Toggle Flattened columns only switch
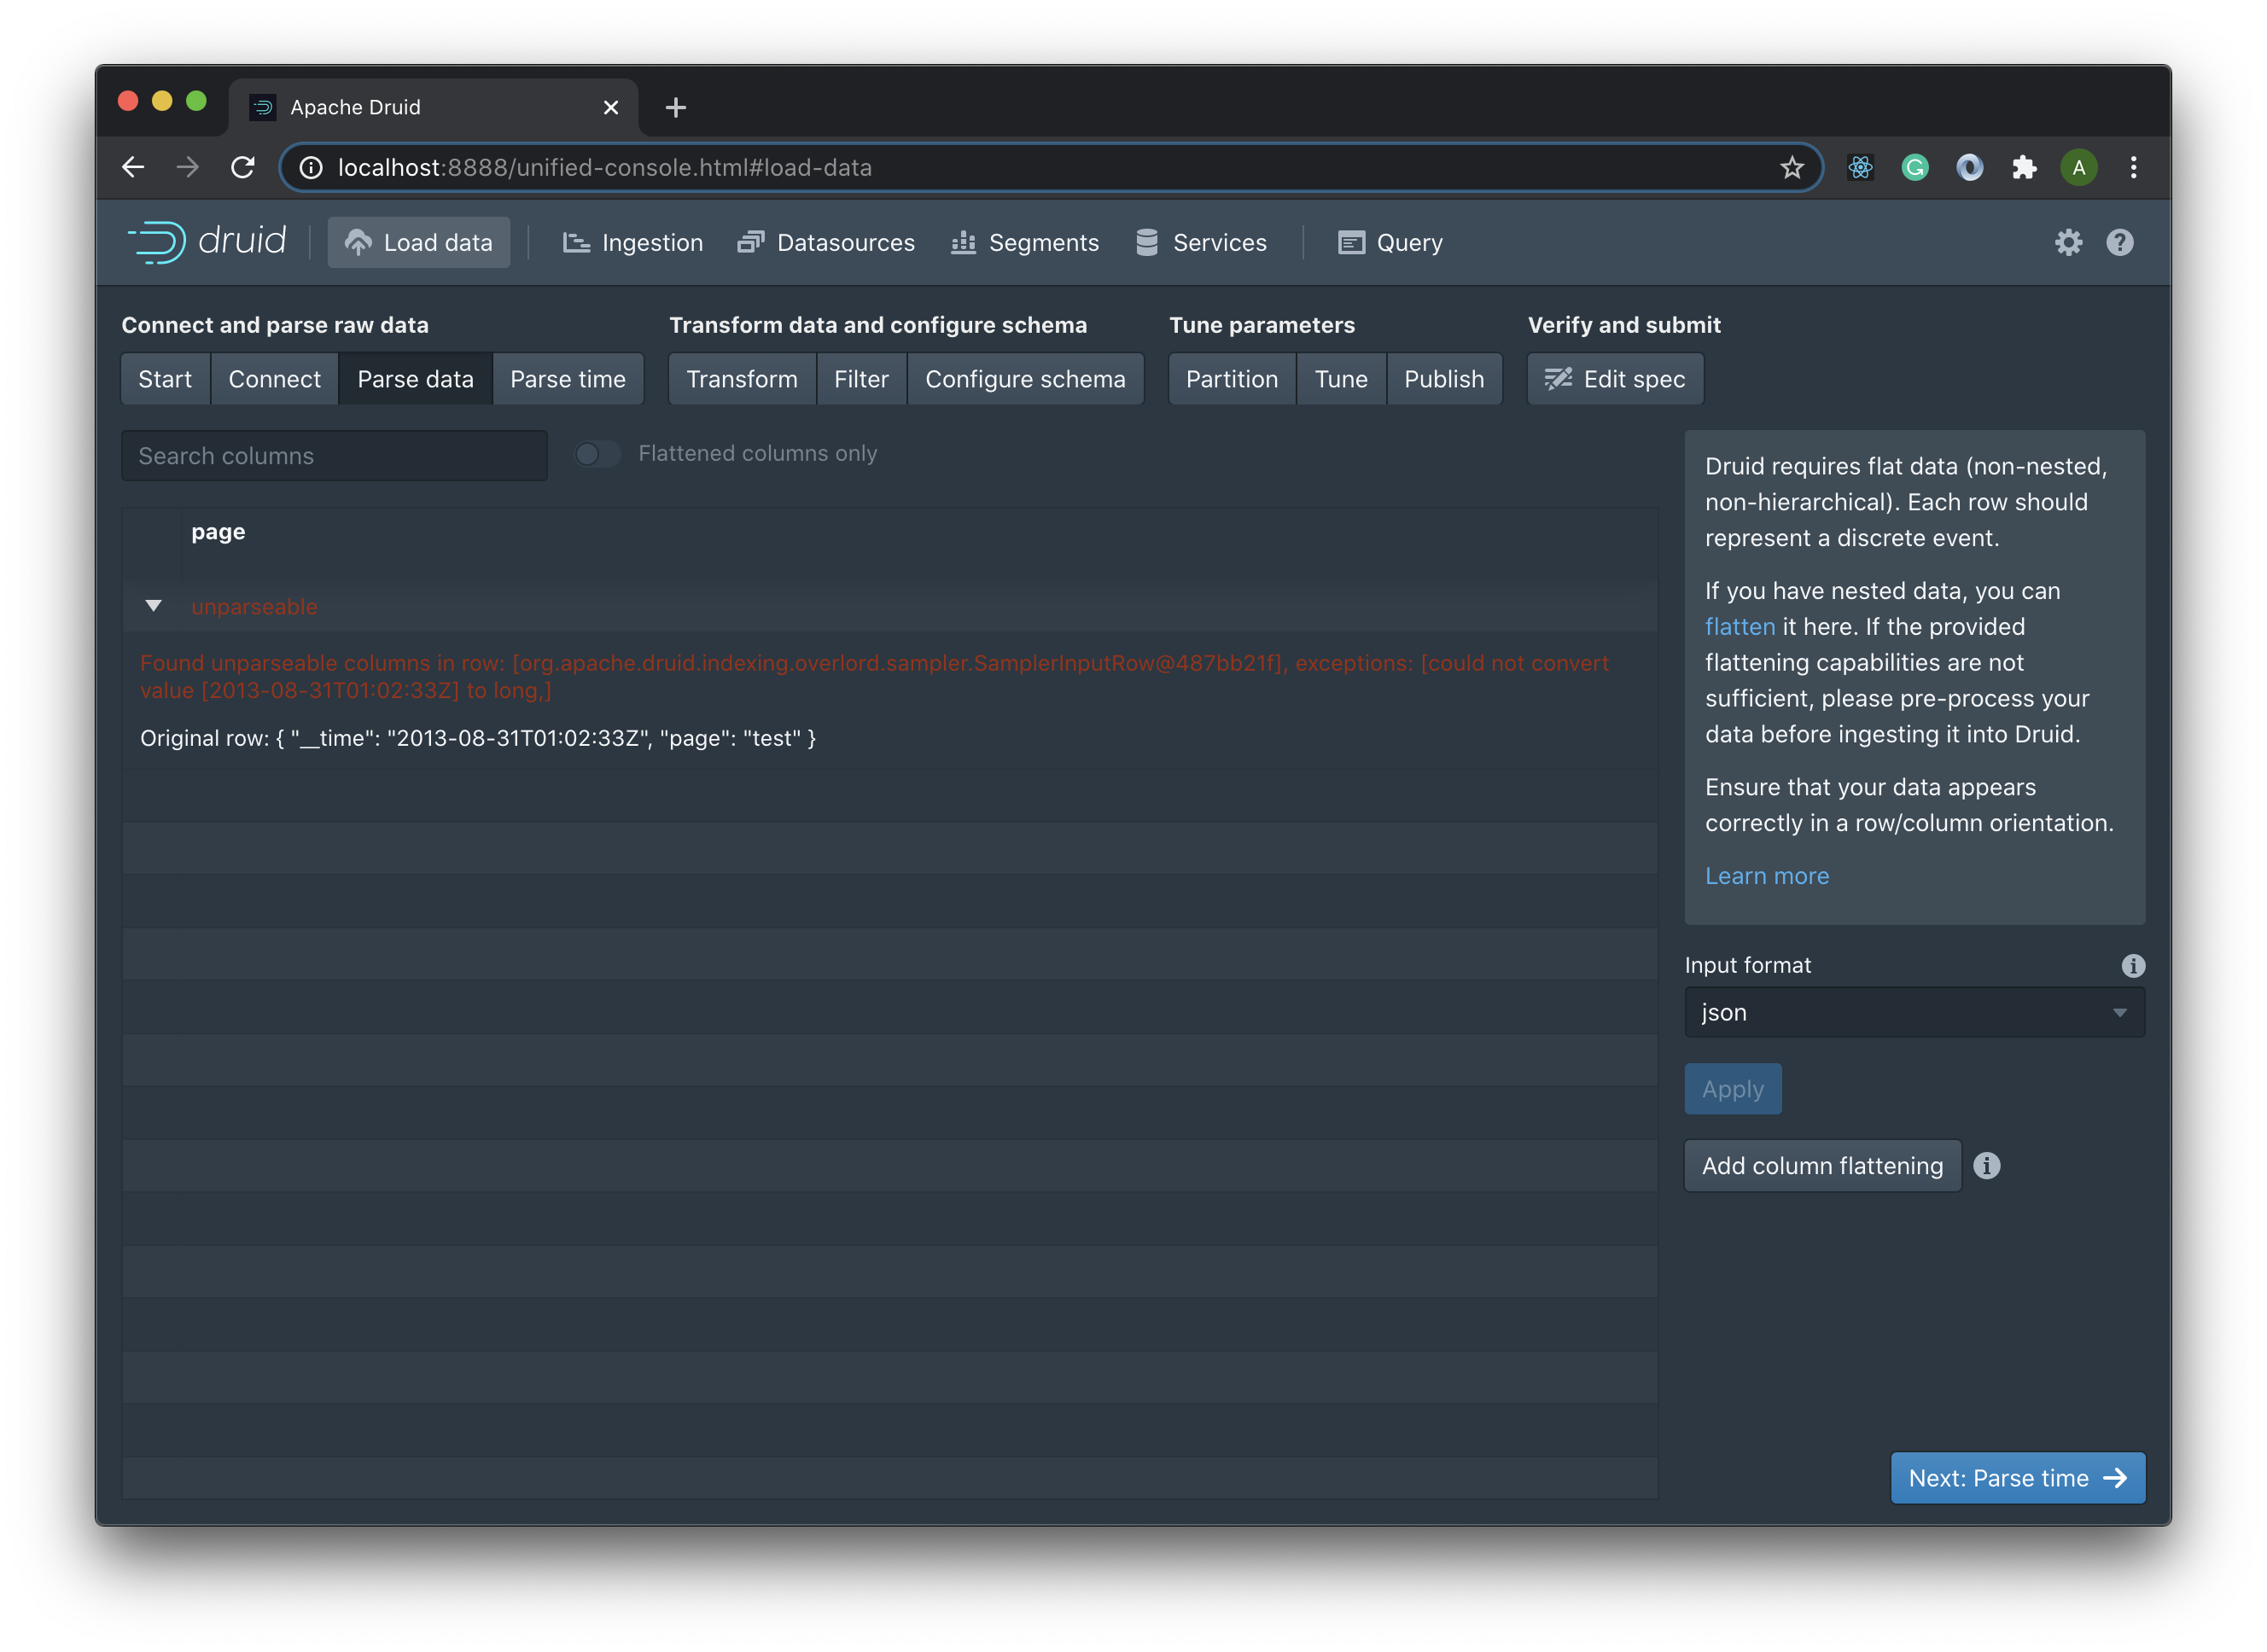The image size is (2267, 1652). pyautogui.click(x=597, y=454)
